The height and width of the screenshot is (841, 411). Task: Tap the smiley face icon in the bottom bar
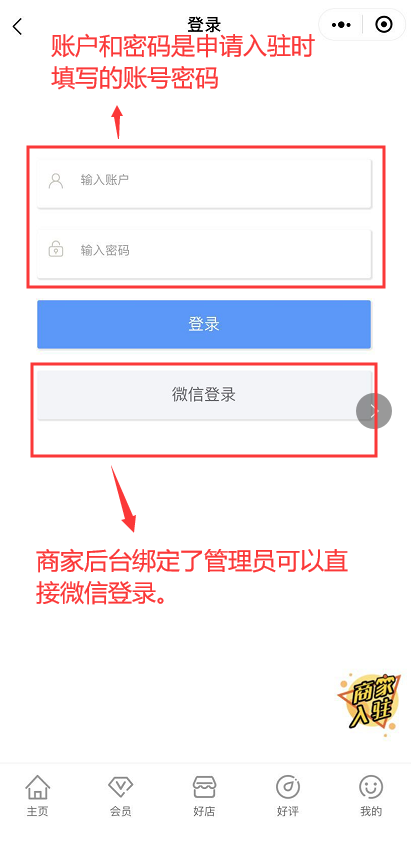click(x=371, y=787)
